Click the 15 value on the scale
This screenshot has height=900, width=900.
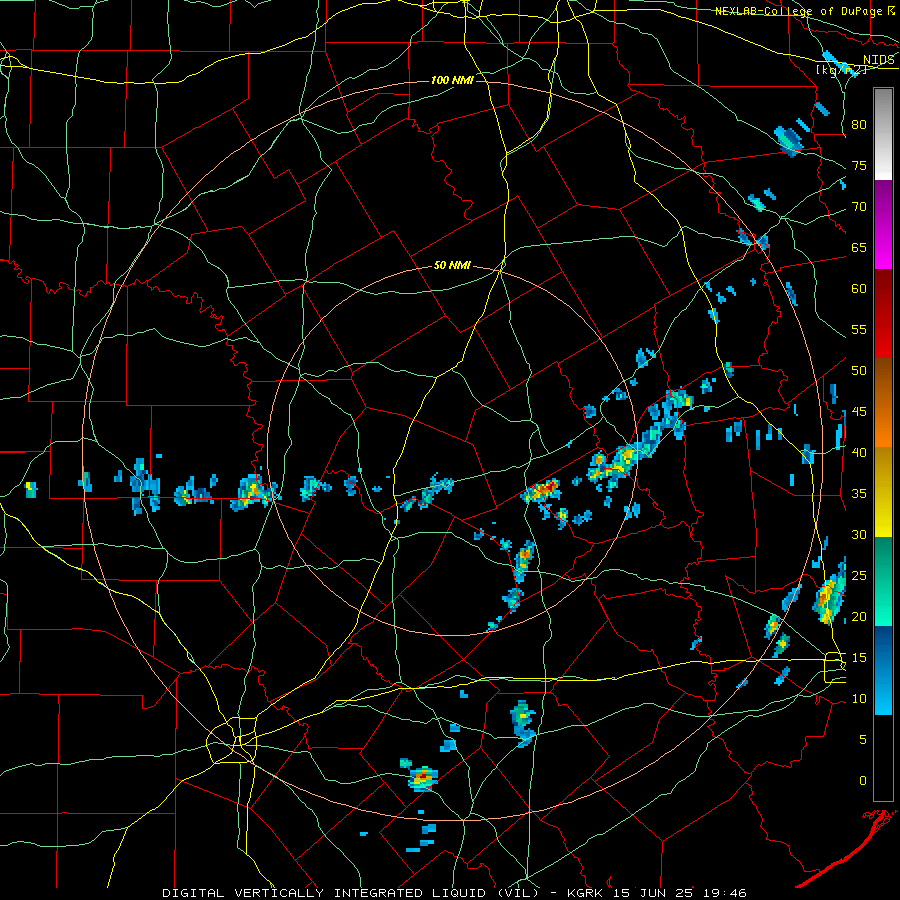(x=859, y=658)
